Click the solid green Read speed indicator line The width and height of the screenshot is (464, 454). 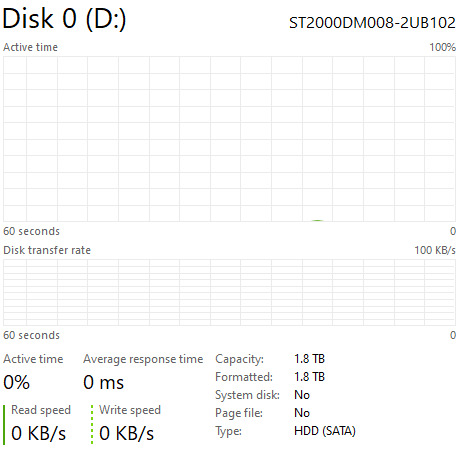[x=4, y=424]
